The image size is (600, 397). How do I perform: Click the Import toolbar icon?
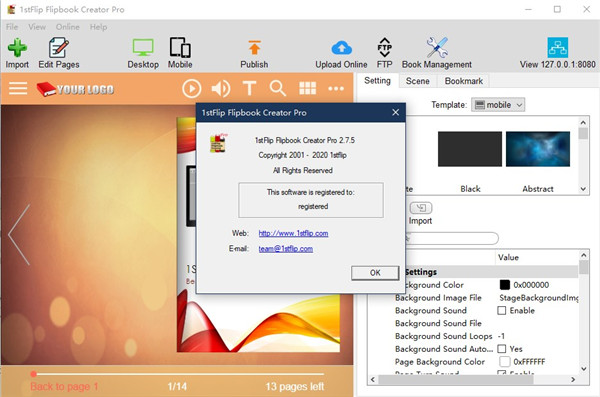click(x=17, y=48)
